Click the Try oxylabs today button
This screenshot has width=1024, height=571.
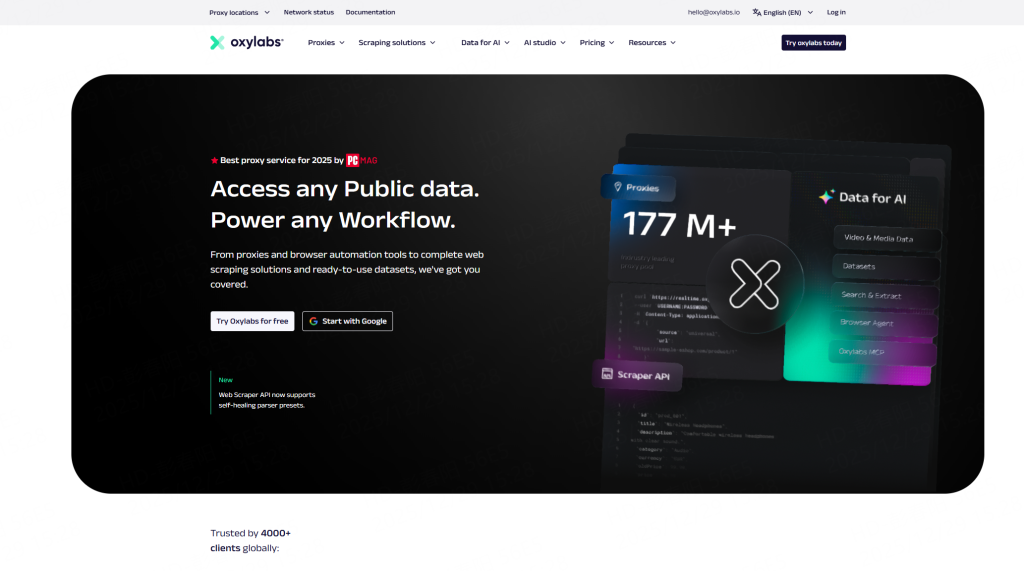[x=813, y=43]
